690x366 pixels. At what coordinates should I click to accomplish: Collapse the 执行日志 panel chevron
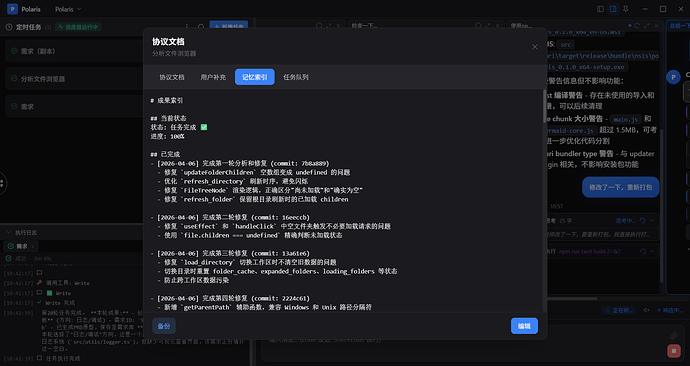[x=8, y=232]
